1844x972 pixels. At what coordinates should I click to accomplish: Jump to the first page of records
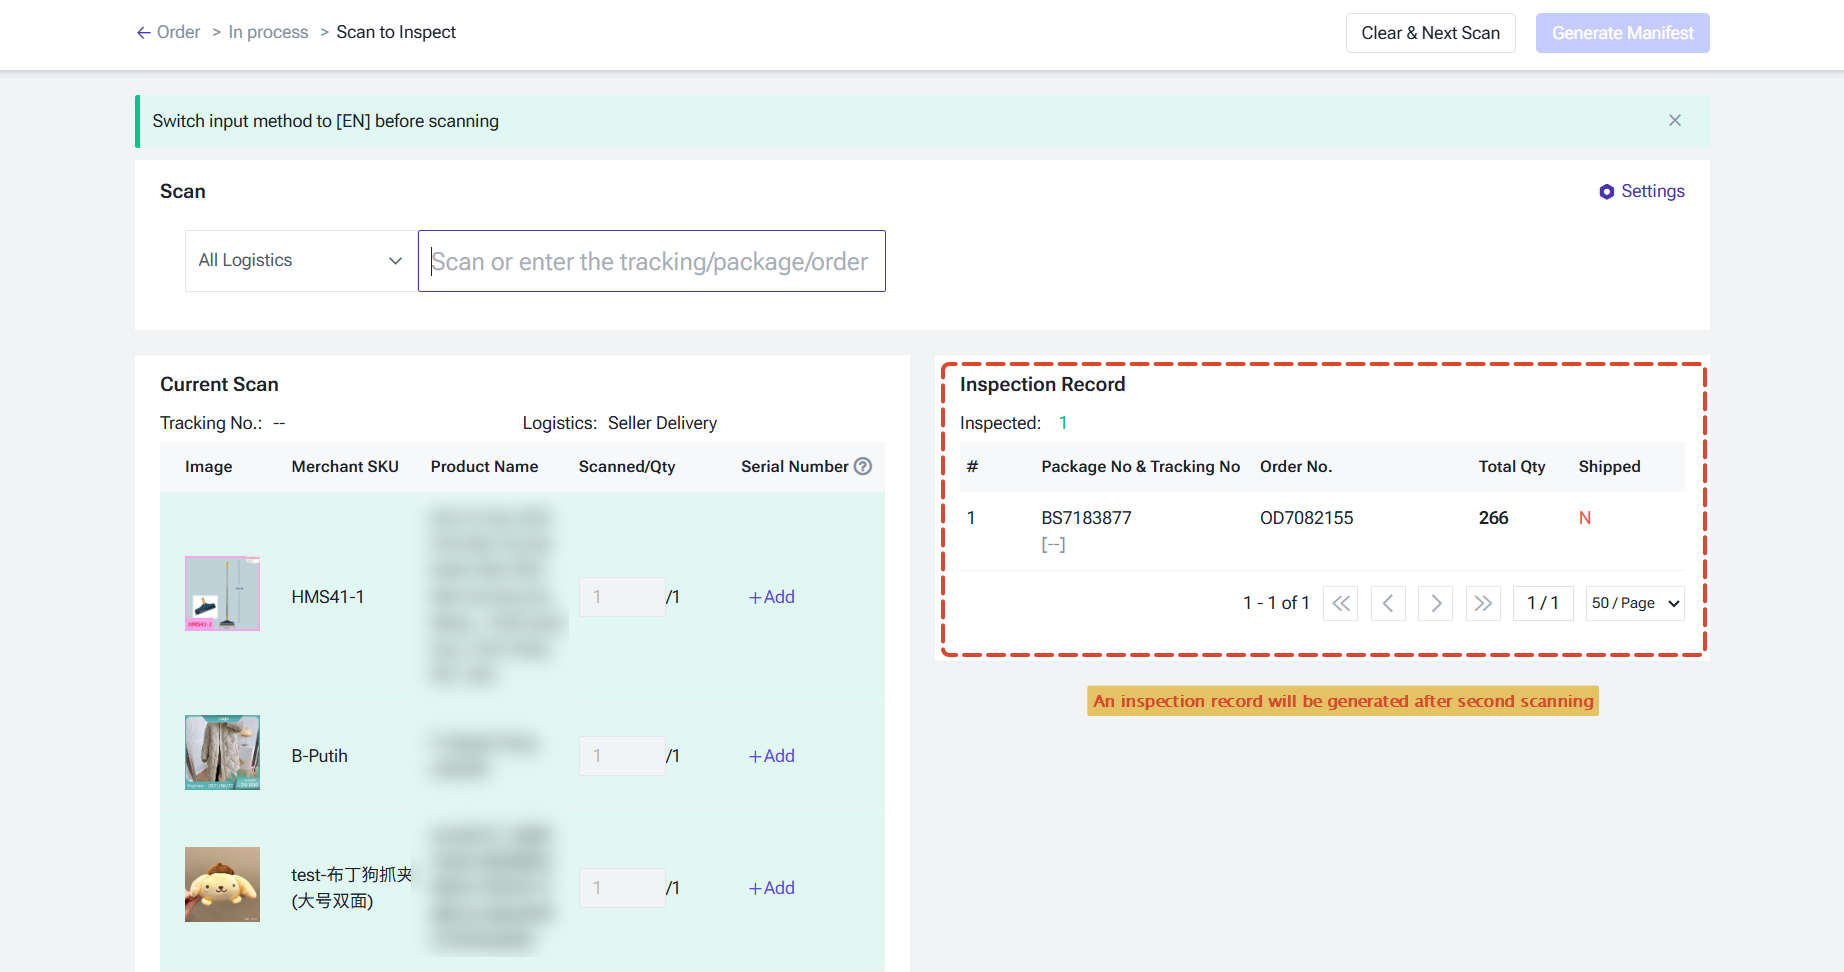coord(1340,603)
